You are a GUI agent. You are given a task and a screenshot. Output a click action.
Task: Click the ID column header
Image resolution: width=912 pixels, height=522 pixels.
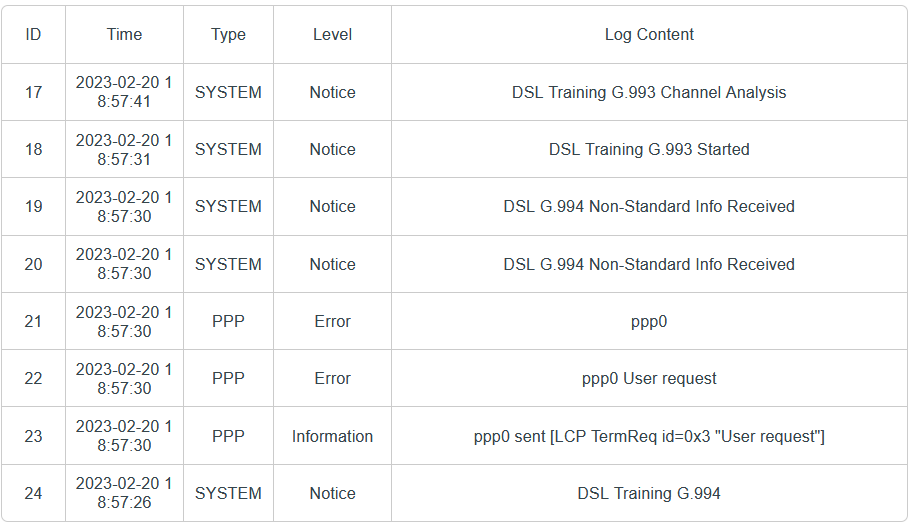(x=33, y=34)
